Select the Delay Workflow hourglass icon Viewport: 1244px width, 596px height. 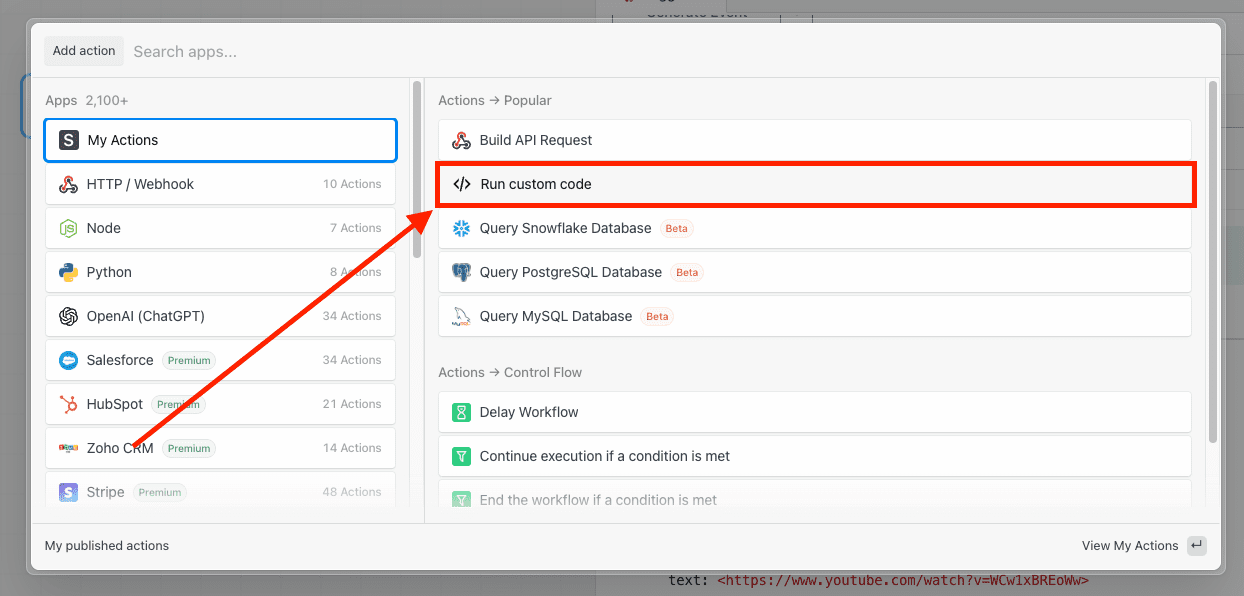[461, 412]
